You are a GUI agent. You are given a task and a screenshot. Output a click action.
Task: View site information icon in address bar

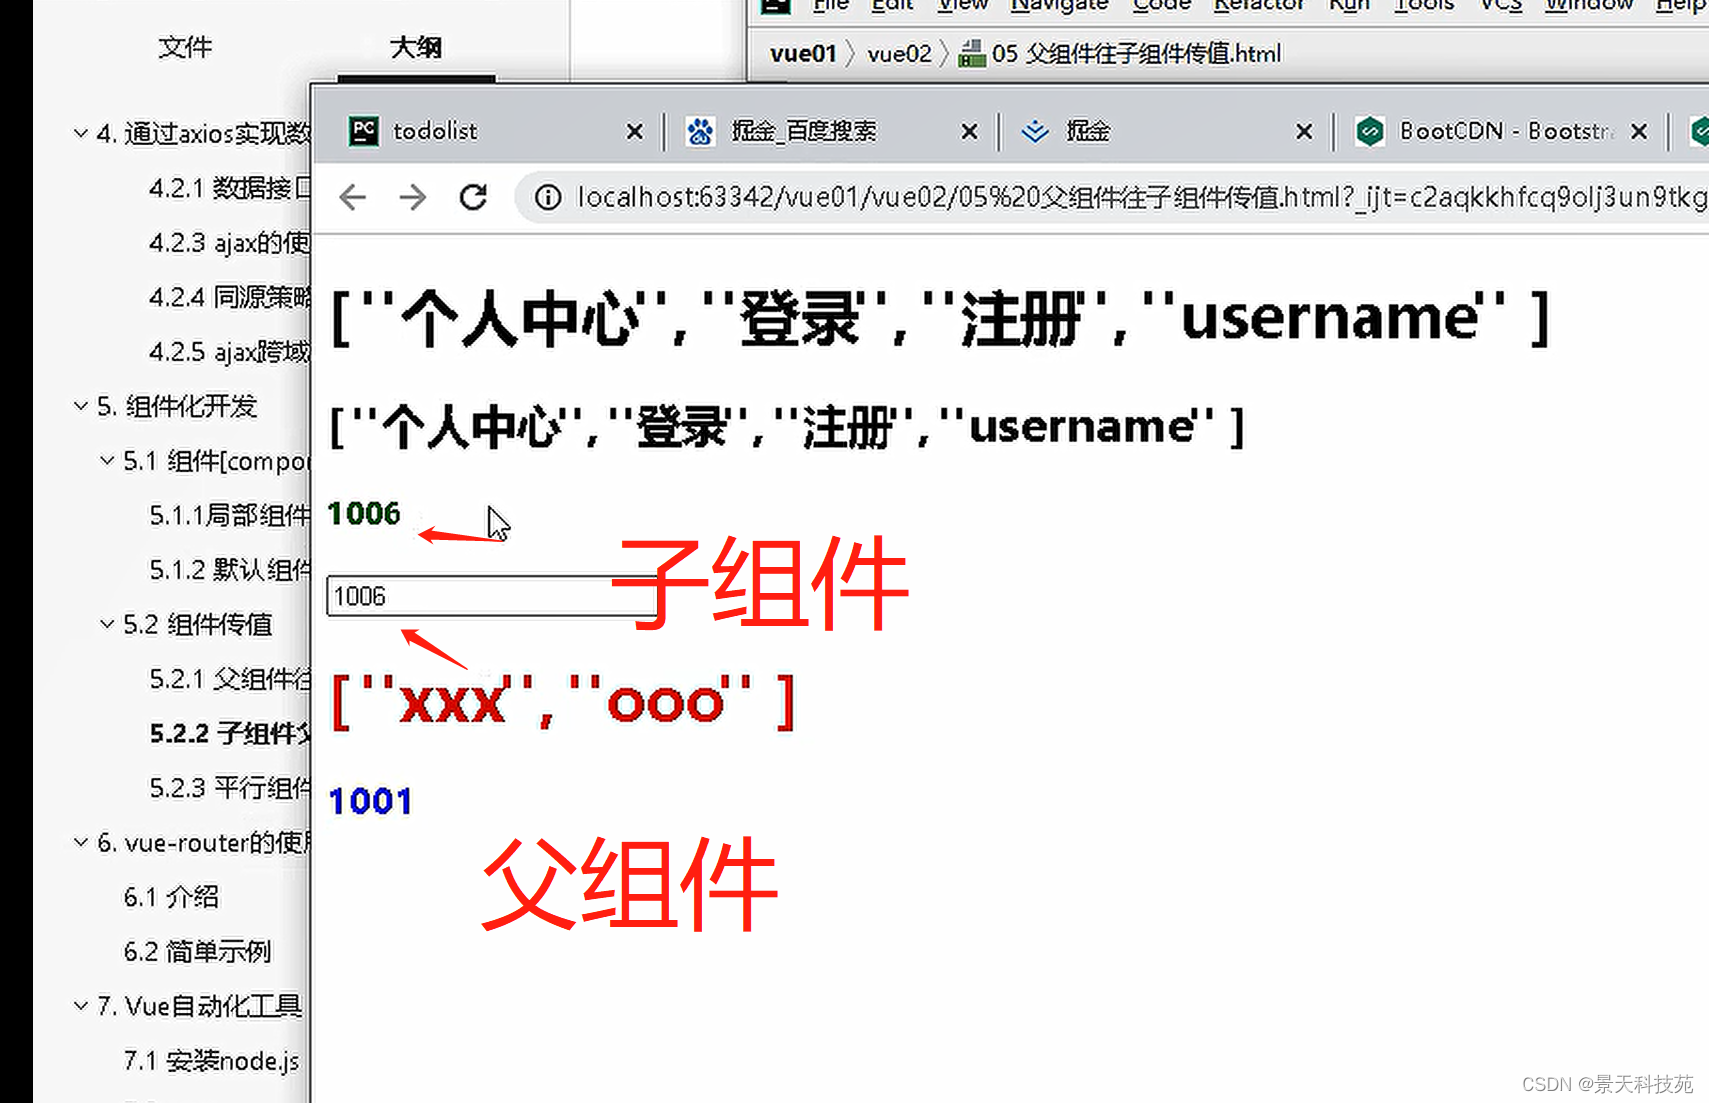pos(547,197)
